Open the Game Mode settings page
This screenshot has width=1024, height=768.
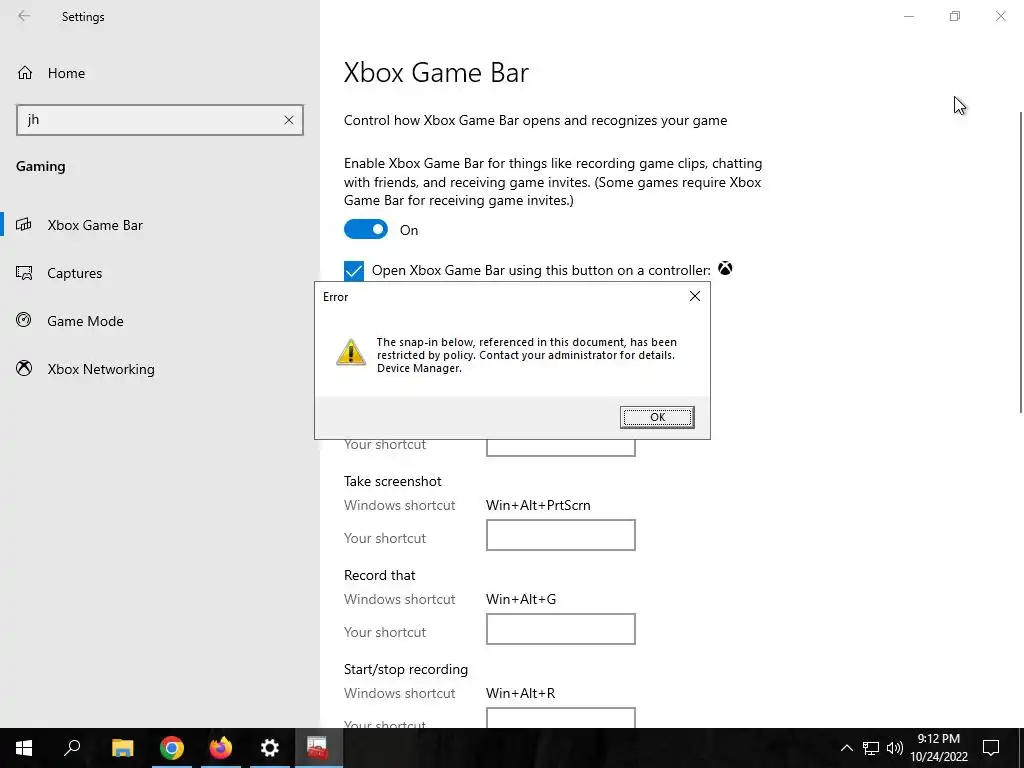click(x=160, y=321)
